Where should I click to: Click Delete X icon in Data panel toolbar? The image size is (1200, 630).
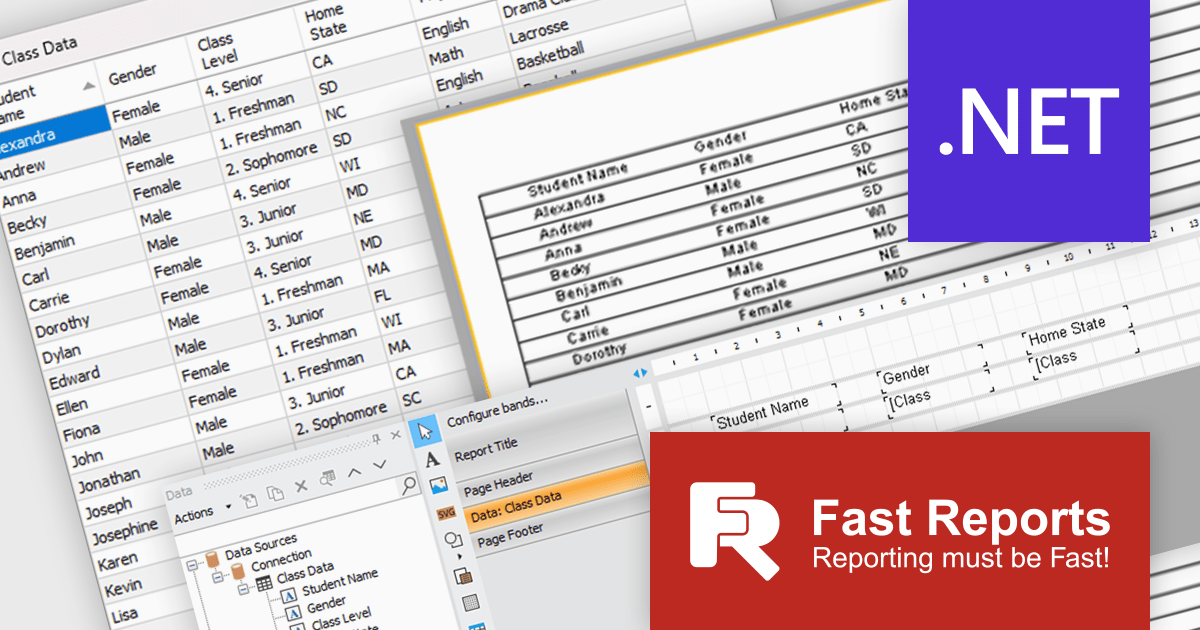click(301, 485)
